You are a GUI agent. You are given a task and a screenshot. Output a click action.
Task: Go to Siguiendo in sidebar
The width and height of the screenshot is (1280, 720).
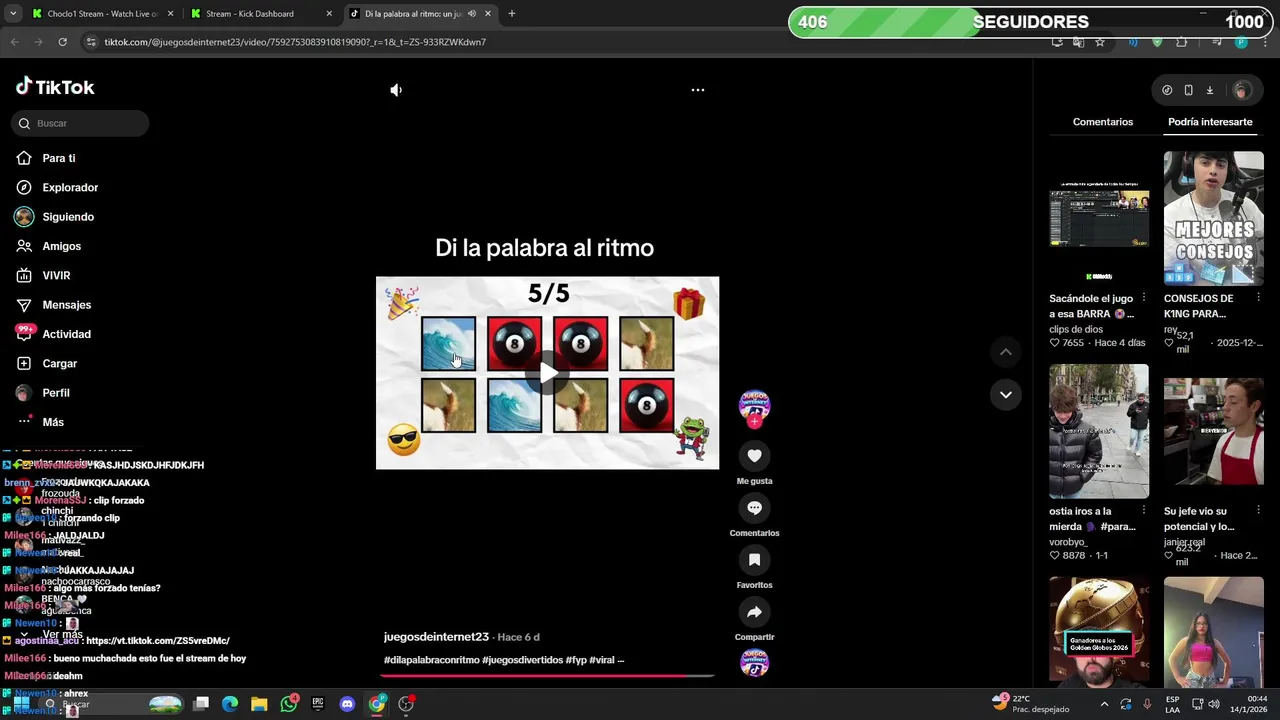68,217
